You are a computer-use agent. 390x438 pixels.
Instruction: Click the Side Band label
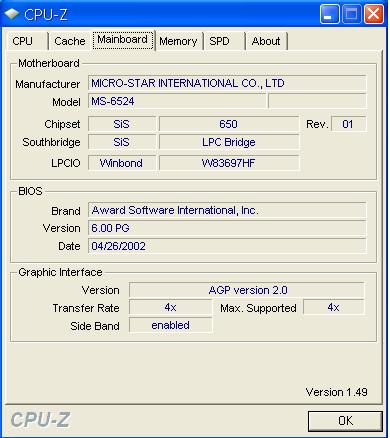[95, 326]
